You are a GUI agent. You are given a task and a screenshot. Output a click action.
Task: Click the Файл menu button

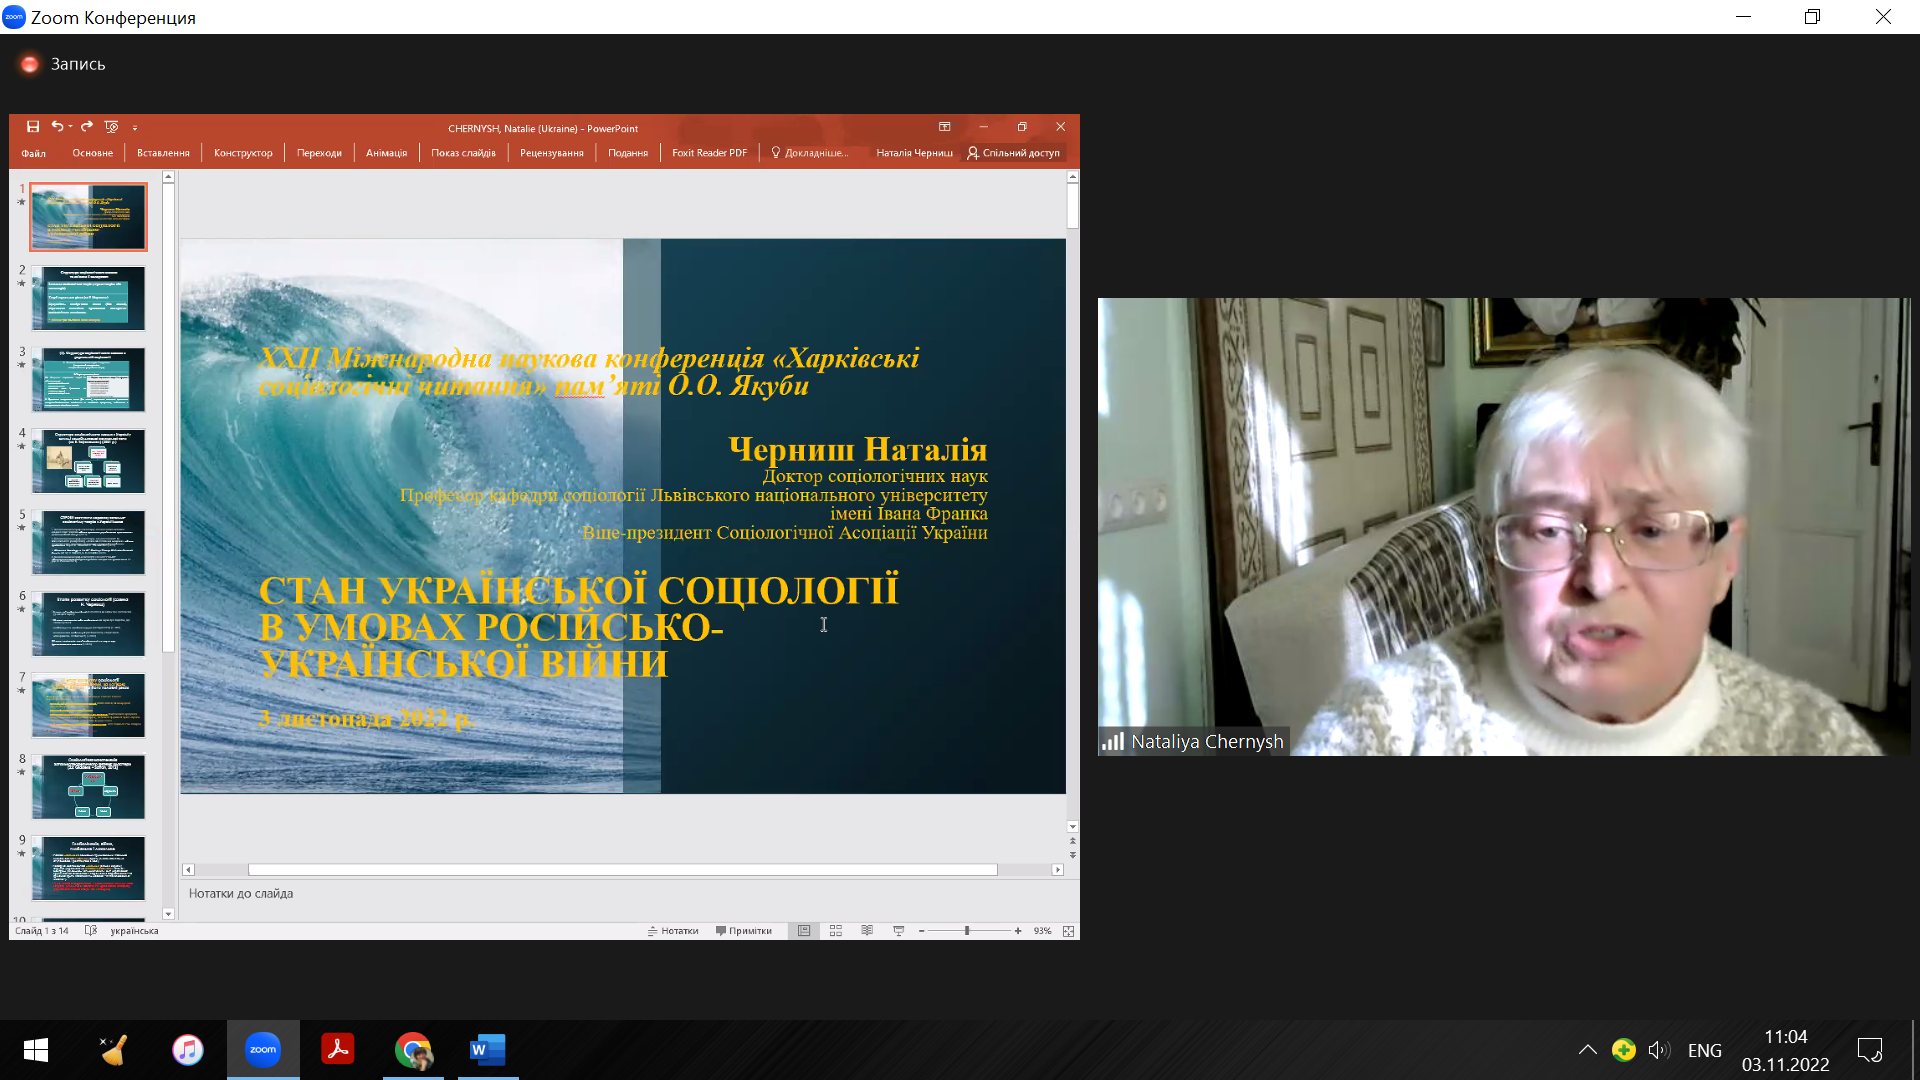[34, 153]
